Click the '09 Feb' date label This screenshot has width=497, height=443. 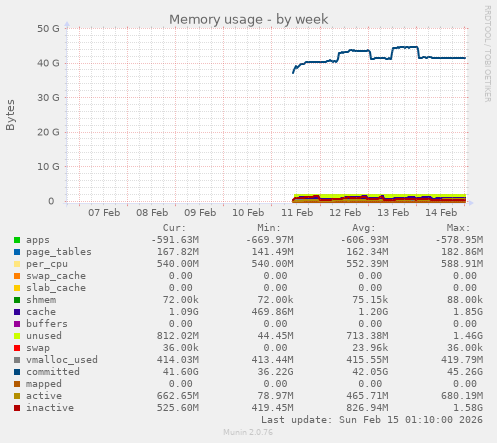(200, 213)
